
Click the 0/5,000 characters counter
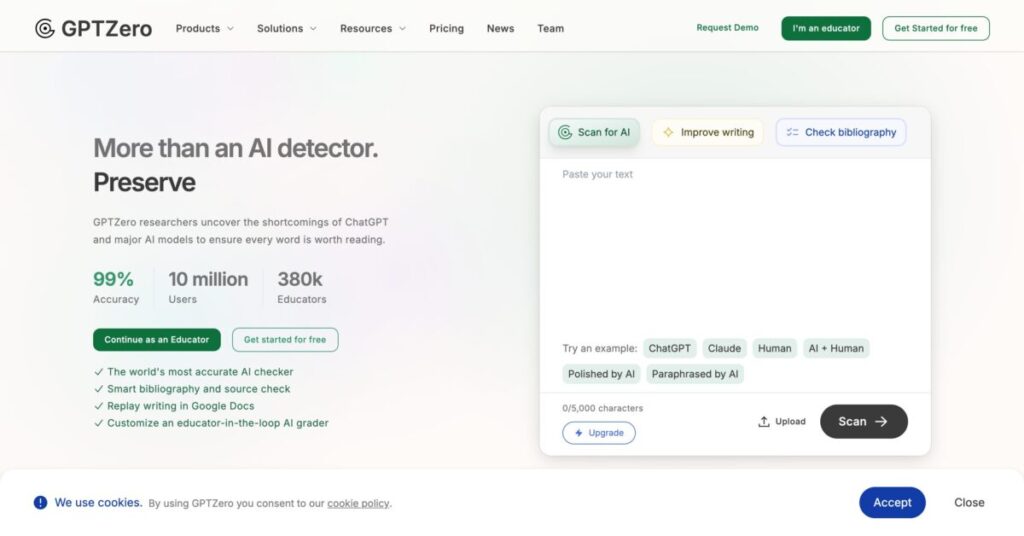point(603,408)
